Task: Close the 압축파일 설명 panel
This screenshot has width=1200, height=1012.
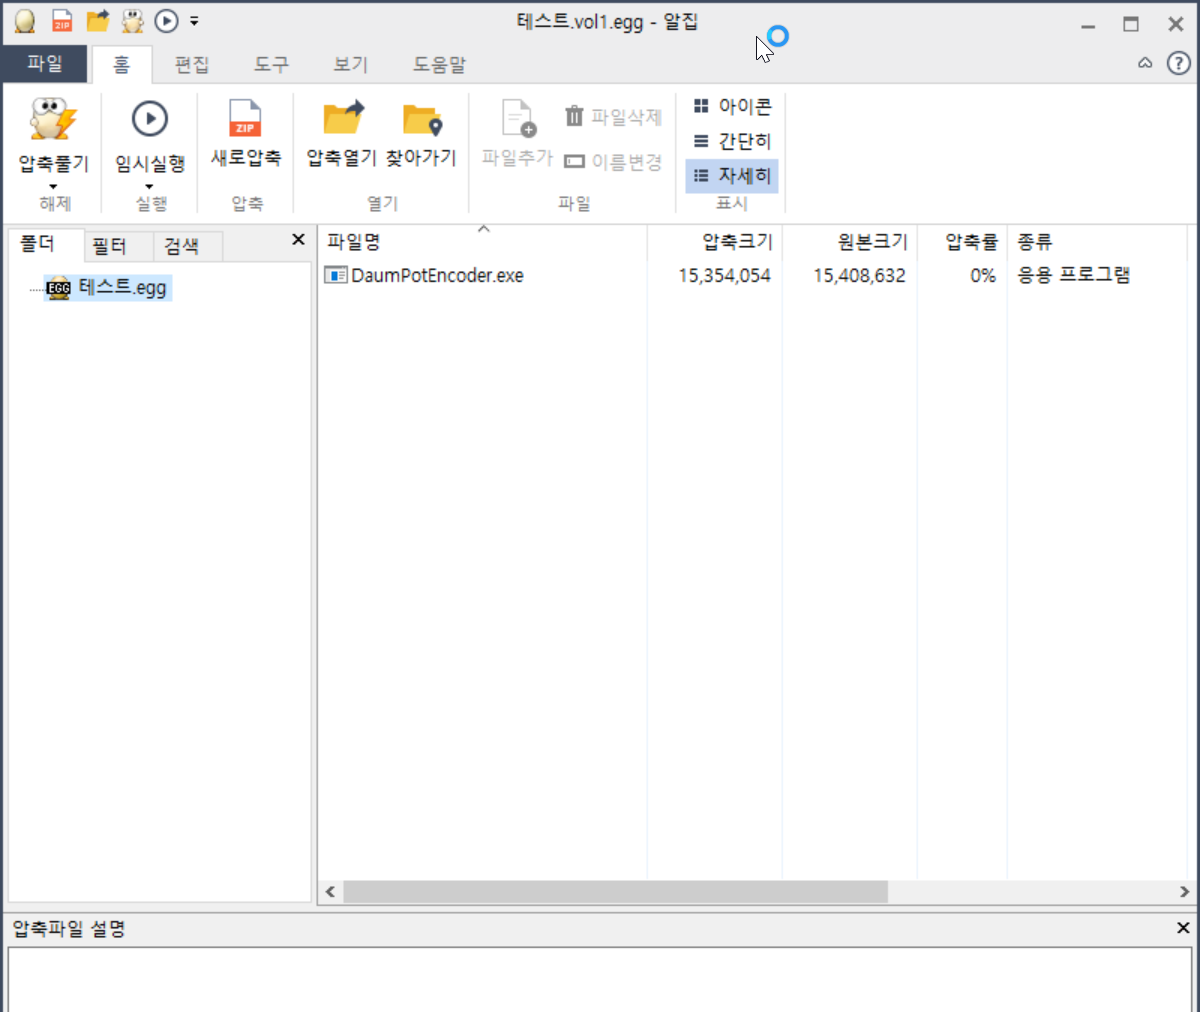Action: coord(1183,928)
